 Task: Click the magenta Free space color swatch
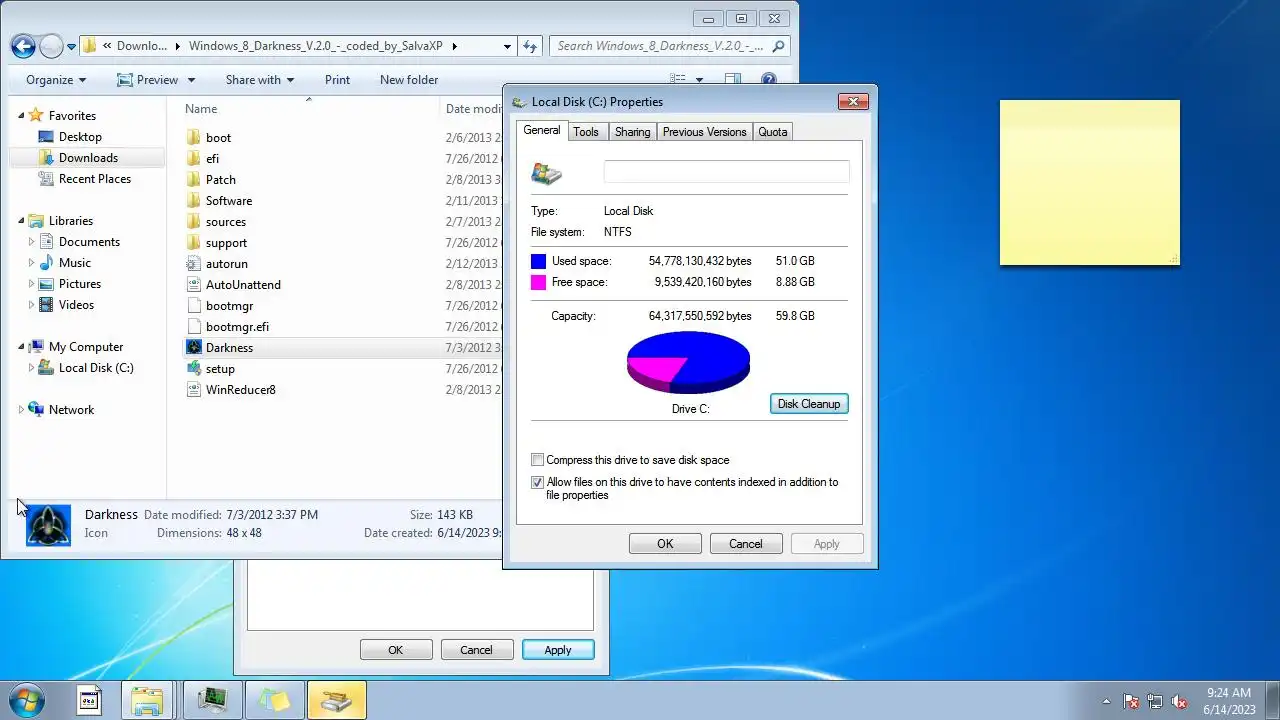pos(538,282)
